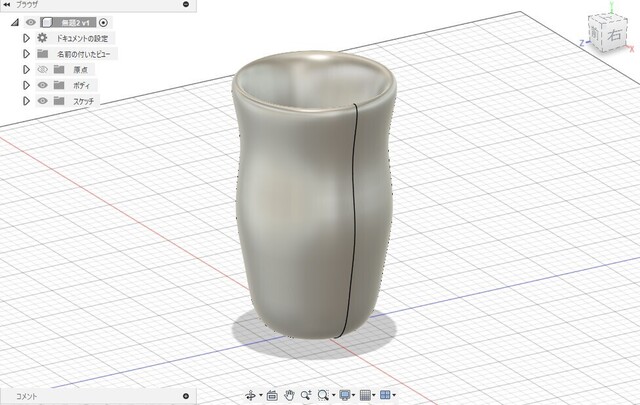
Task: Activate root component radio button
Action: (x=103, y=21)
